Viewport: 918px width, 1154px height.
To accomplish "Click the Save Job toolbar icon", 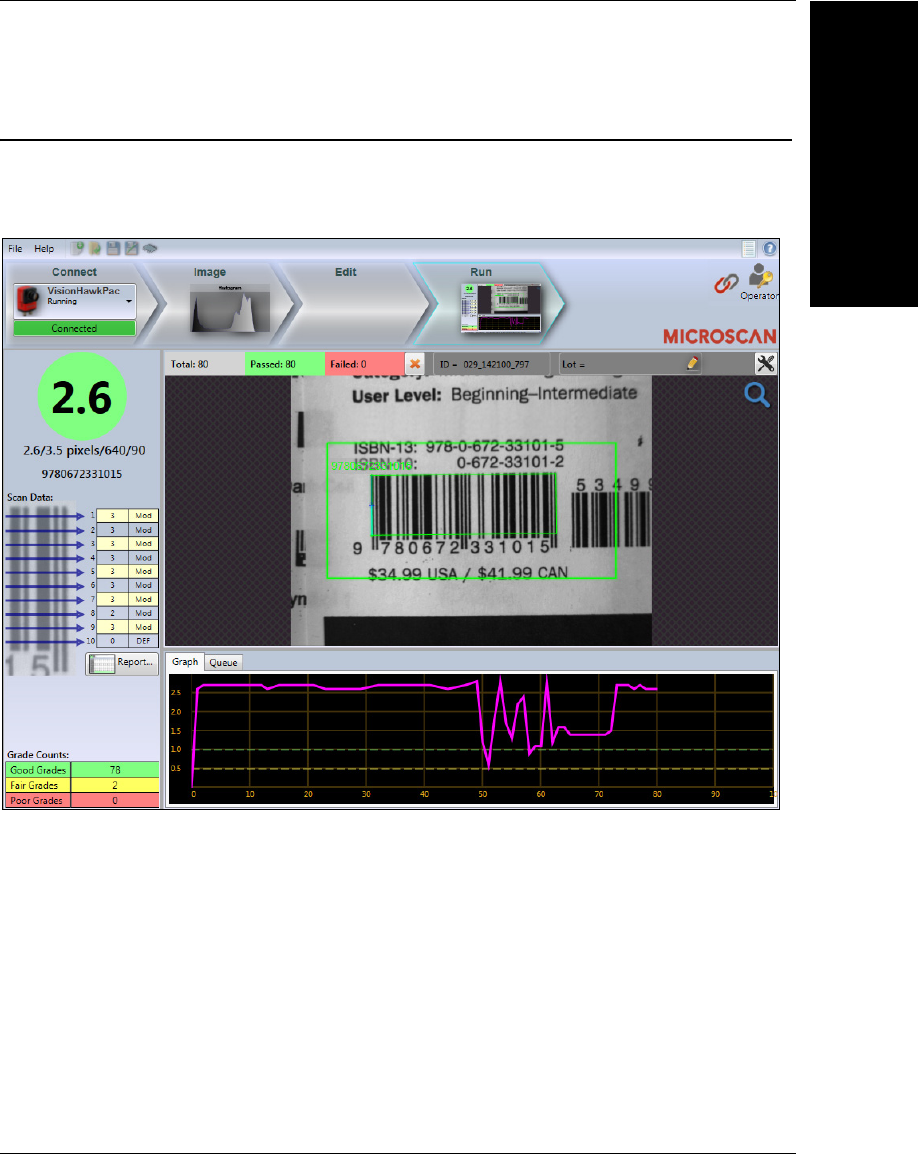I will click(113, 249).
